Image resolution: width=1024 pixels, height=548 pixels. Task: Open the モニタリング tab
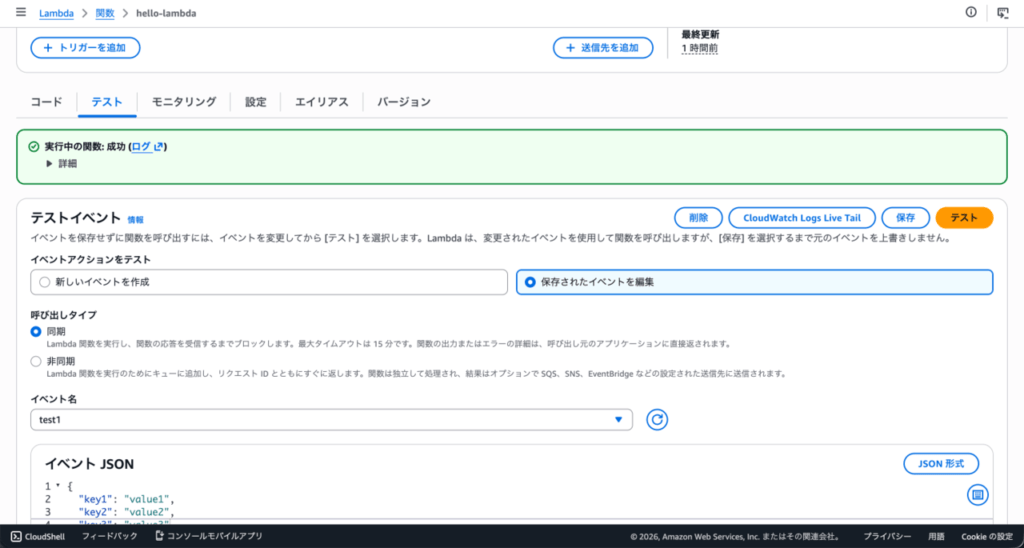tap(184, 102)
